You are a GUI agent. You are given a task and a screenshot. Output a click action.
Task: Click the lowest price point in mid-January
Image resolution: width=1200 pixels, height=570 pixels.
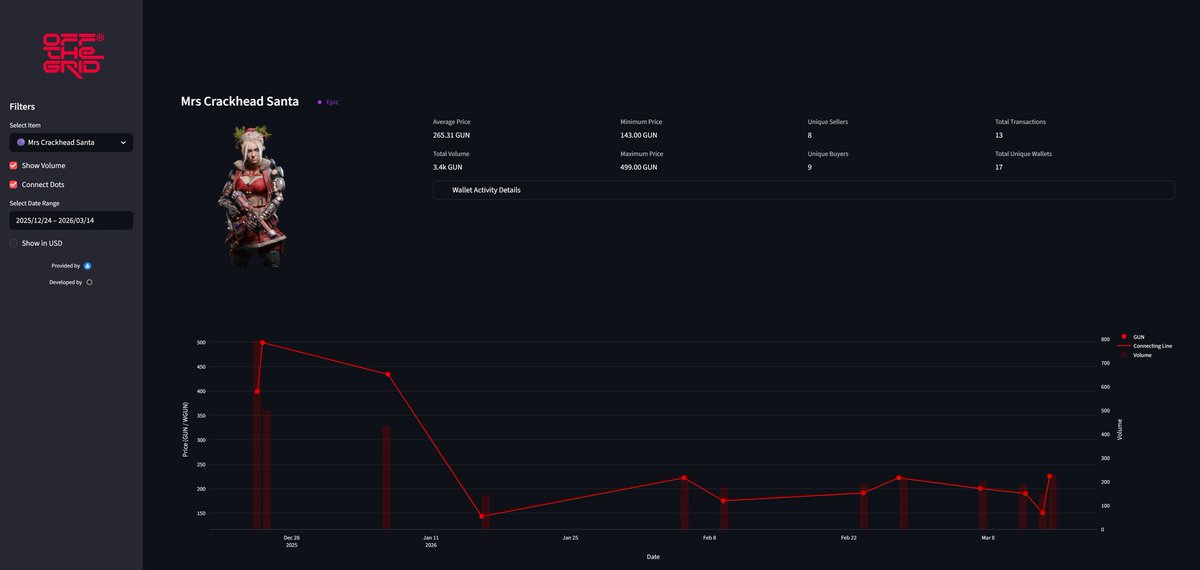point(482,516)
